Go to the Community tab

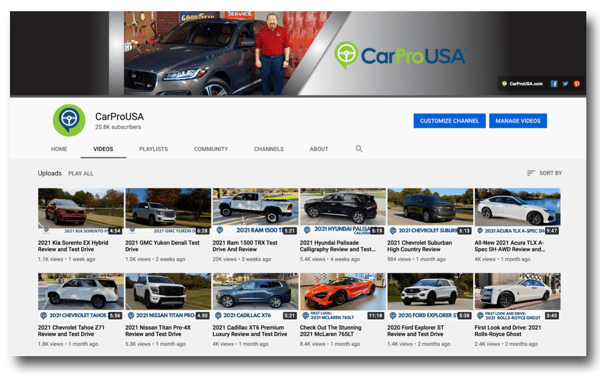point(211,149)
